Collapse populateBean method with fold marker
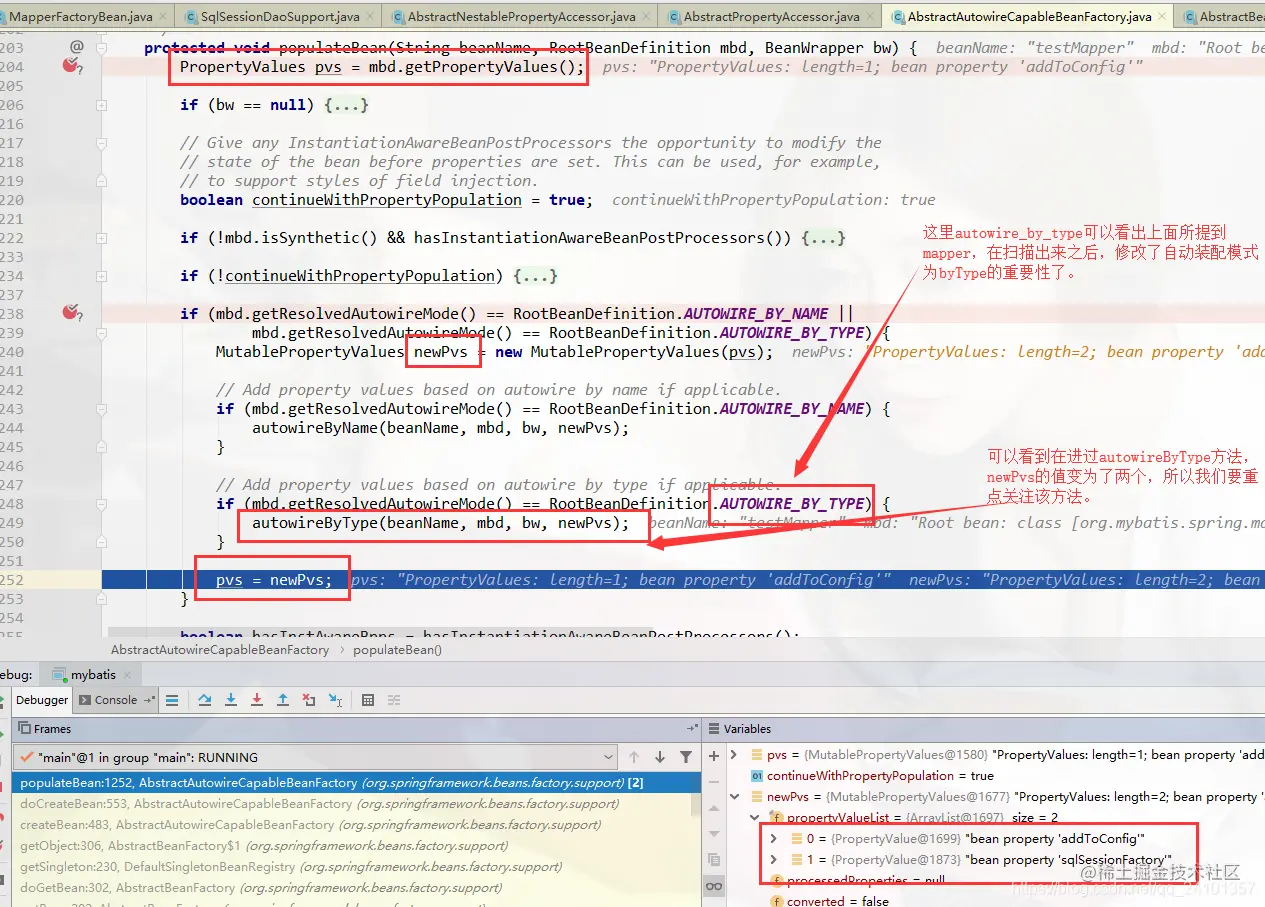This screenshot has width=1265, height=907. pos(102,47)
